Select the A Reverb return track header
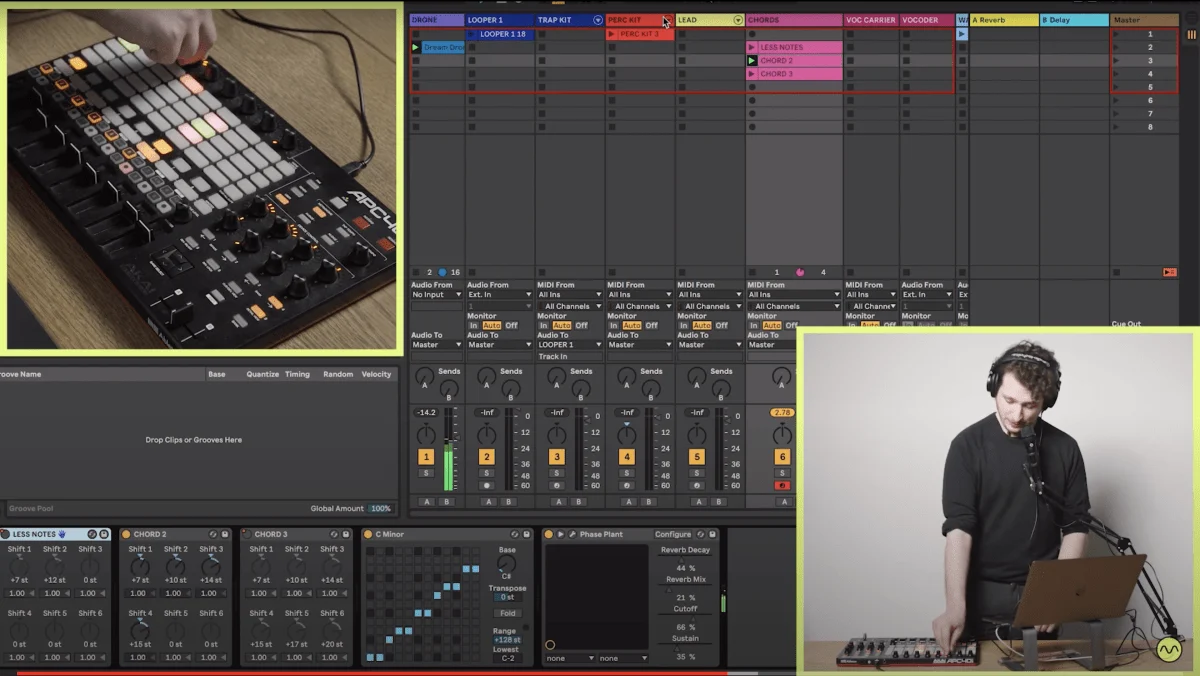This screenshot has width=1200, height=676. click(1004, 20)
